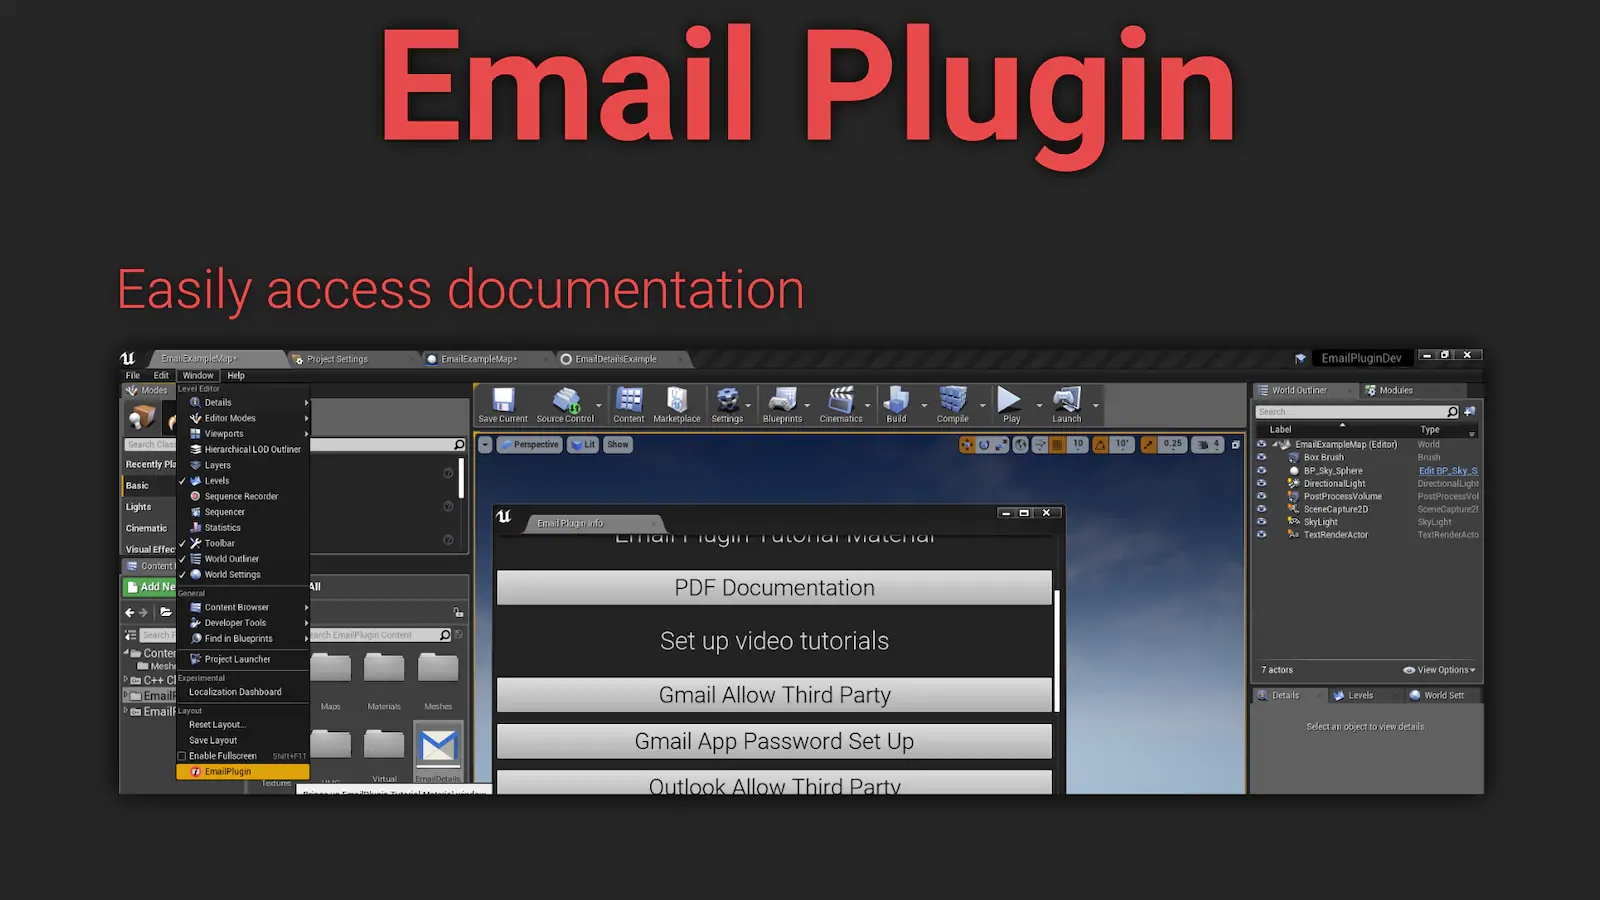The width and height of the screenshot is (1600, 900).
Task: Click the Launch toolbar icon
Action: point(1067,400)
